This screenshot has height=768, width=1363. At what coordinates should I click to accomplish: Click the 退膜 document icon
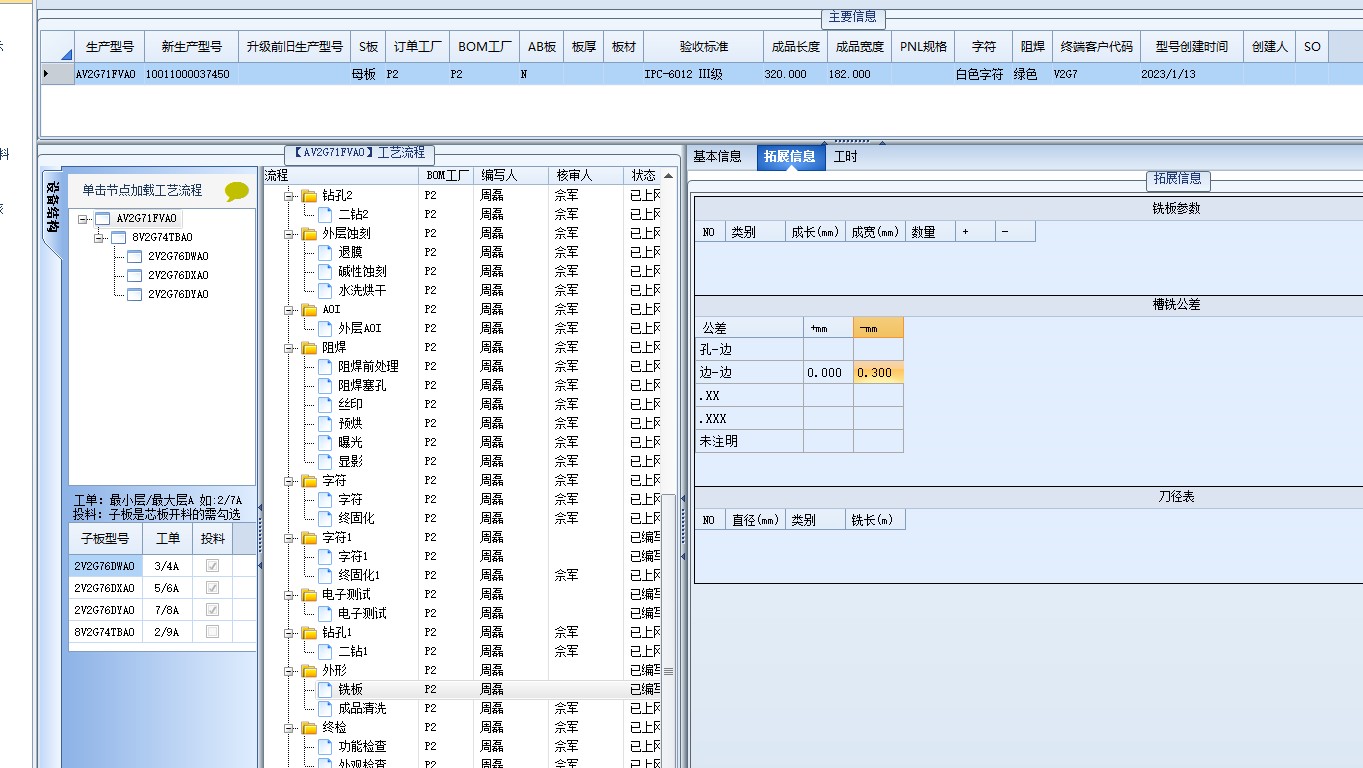325,253
